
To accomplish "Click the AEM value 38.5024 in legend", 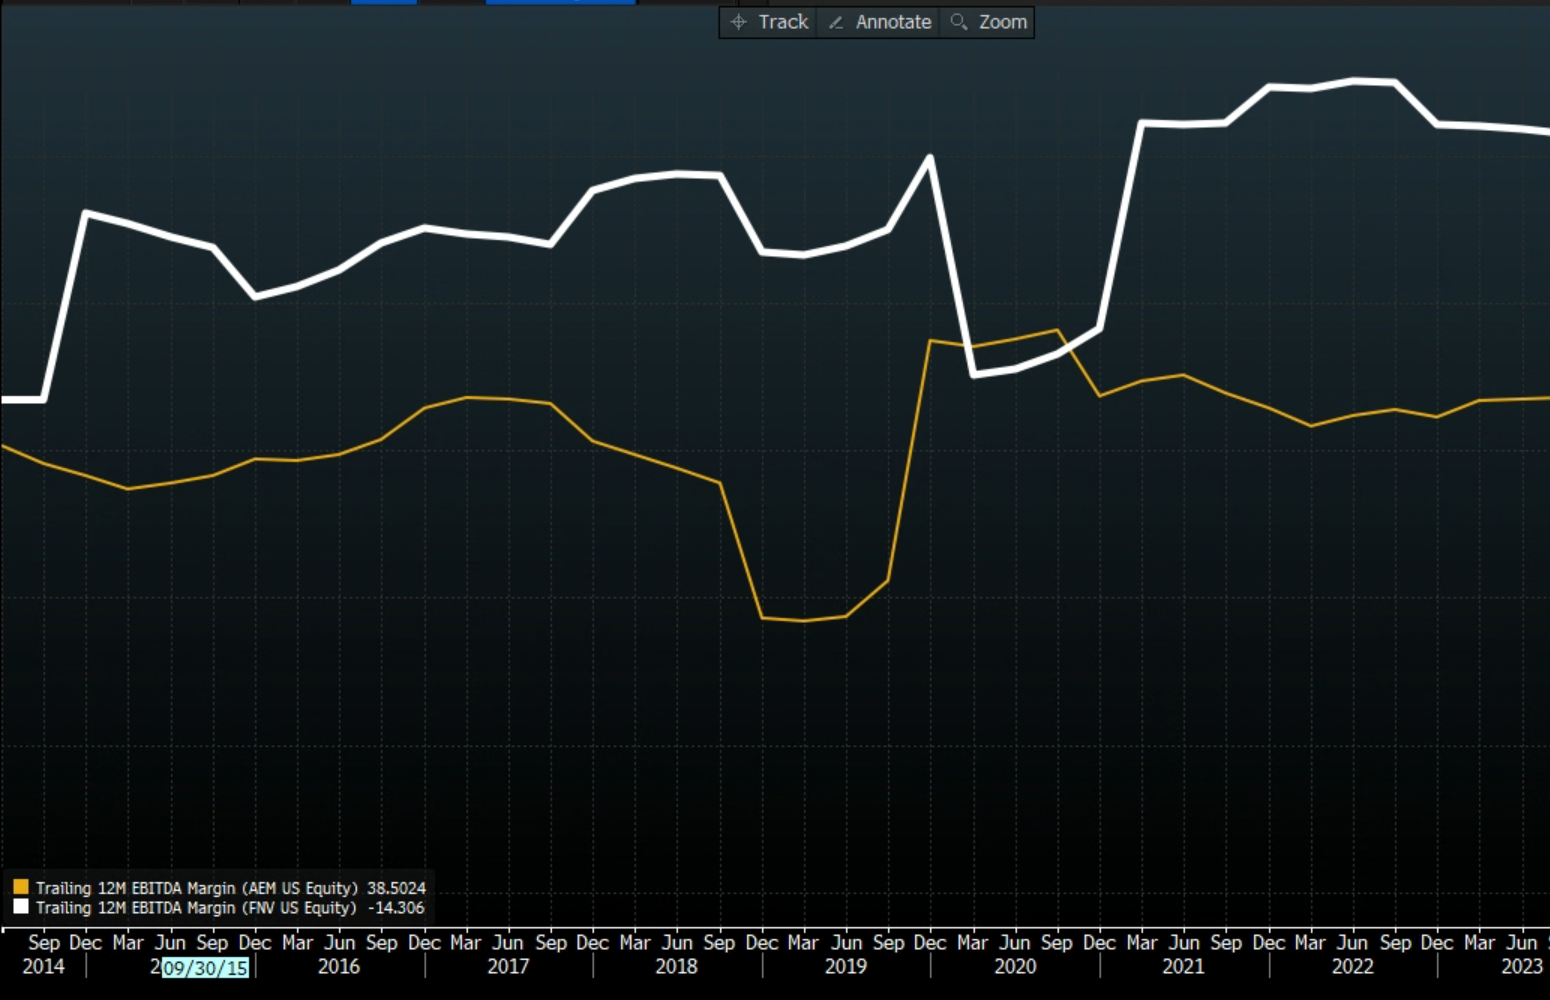I will click(x=396, y=888).
